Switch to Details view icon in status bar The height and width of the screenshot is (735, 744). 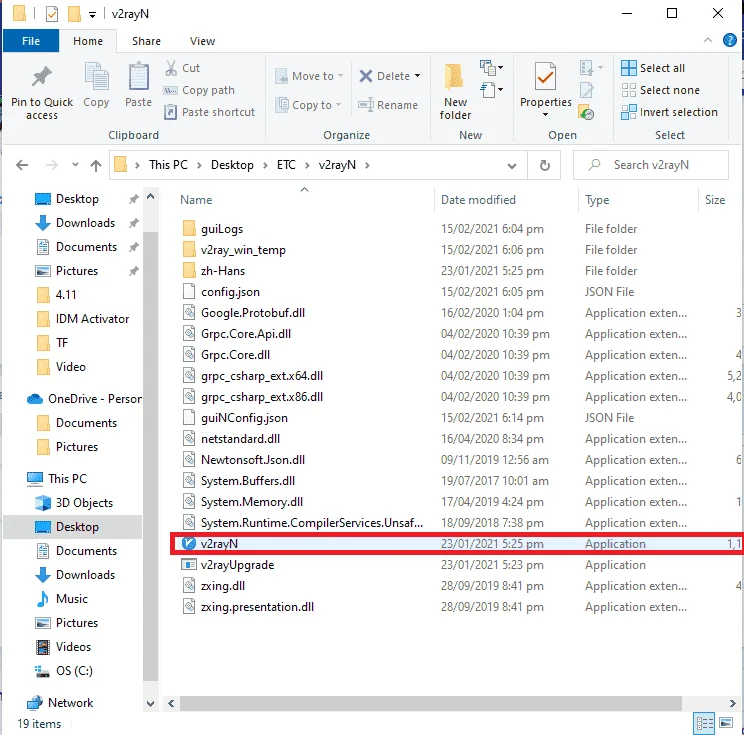(705, 723)
